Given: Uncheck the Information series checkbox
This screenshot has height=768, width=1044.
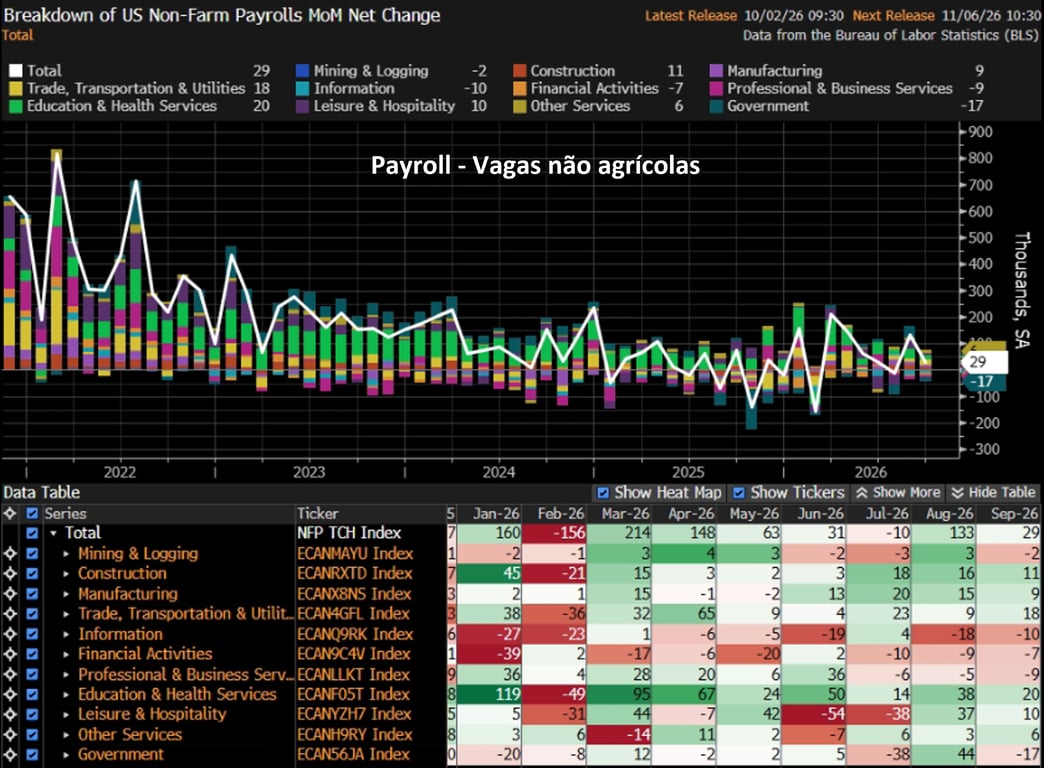Looking at the screenshot, I should (x=32, y=634).
